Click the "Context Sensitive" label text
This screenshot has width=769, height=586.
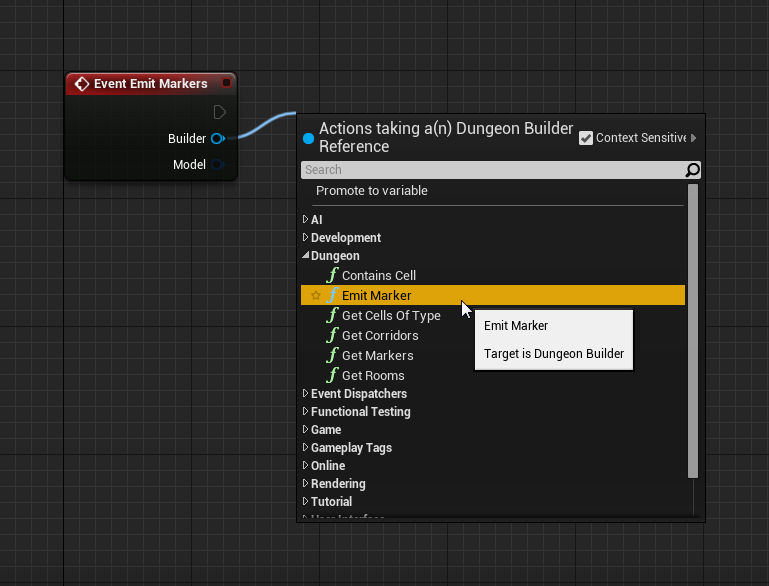click(x=641, y=138)
